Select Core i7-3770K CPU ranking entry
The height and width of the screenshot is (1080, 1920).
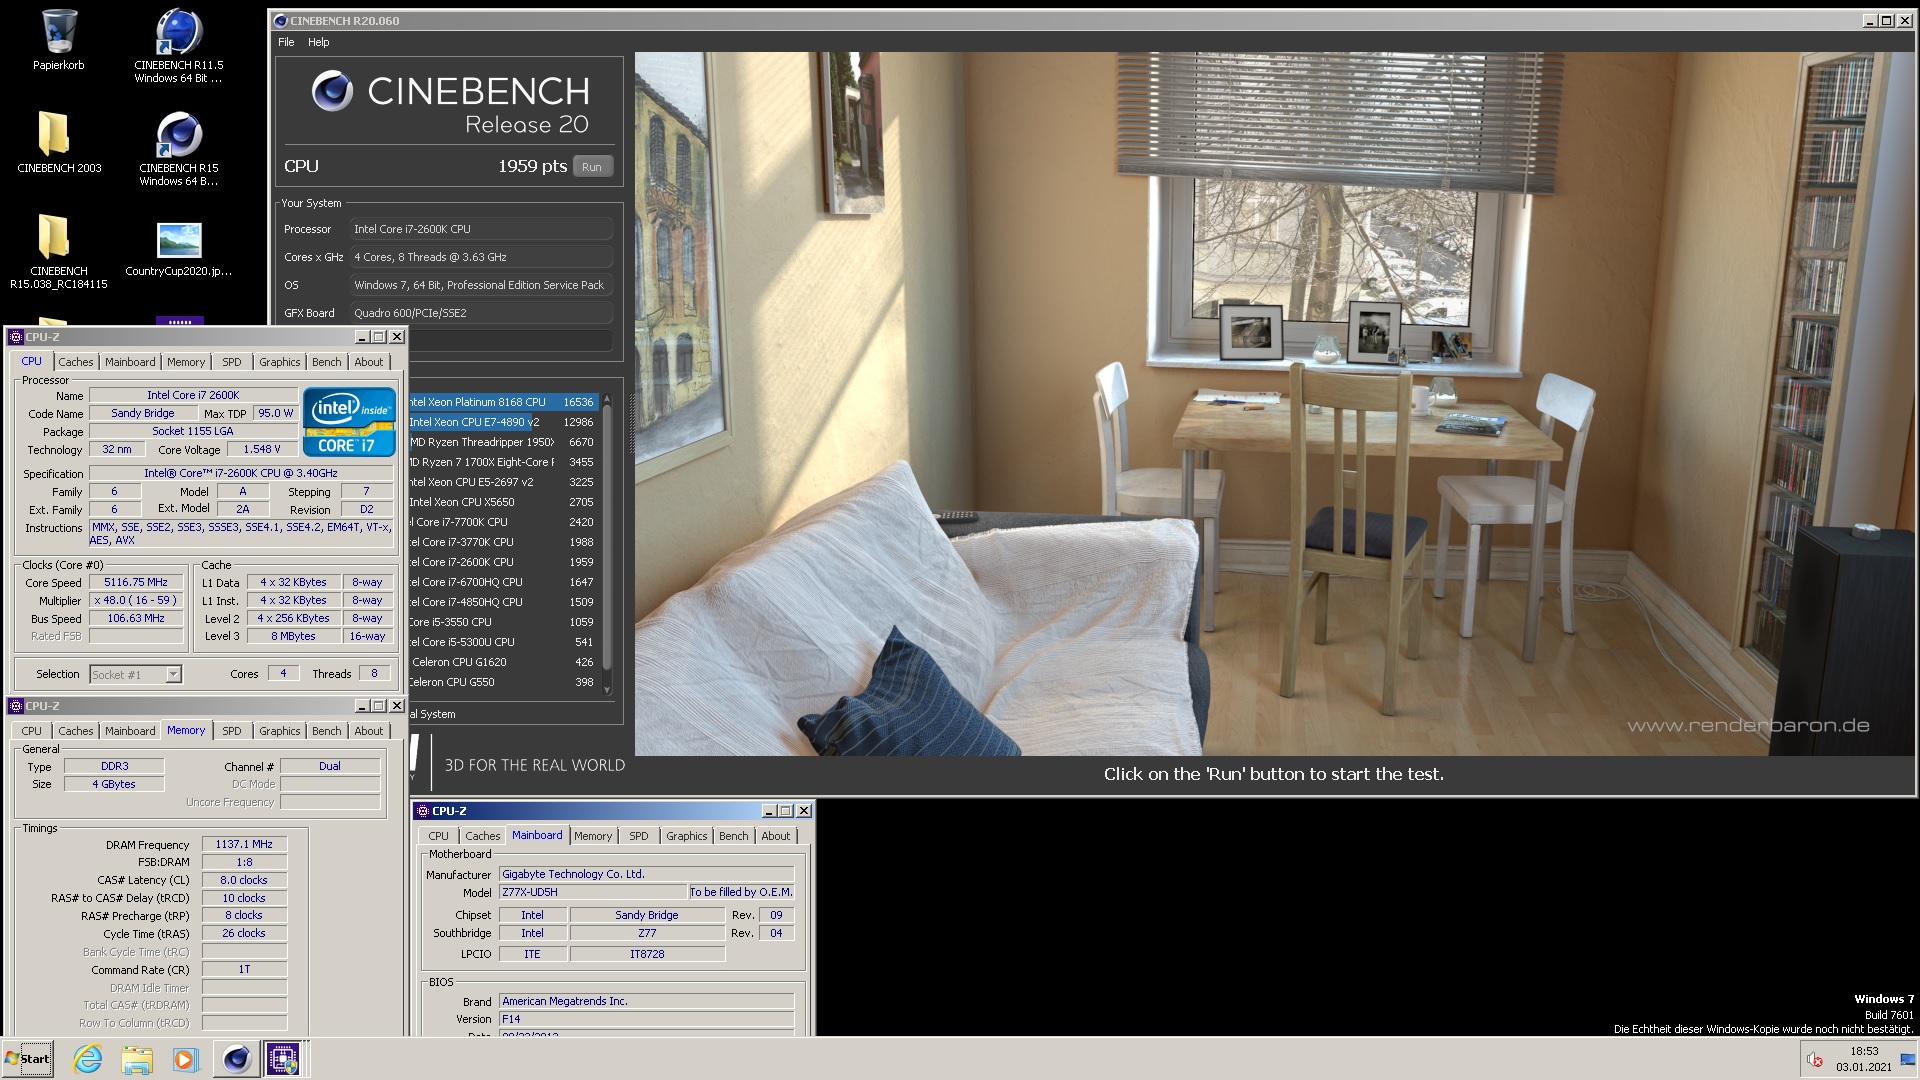(x=502, y=542)
